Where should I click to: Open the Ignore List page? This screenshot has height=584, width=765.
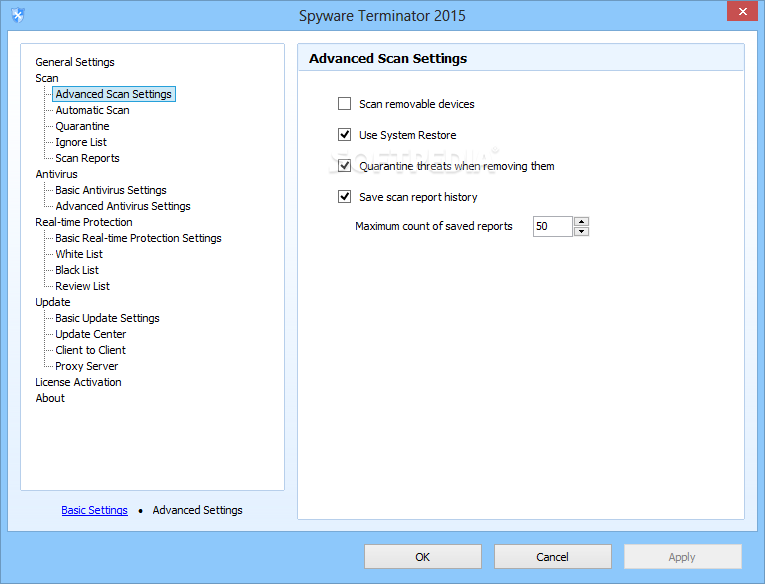point(81,142)
